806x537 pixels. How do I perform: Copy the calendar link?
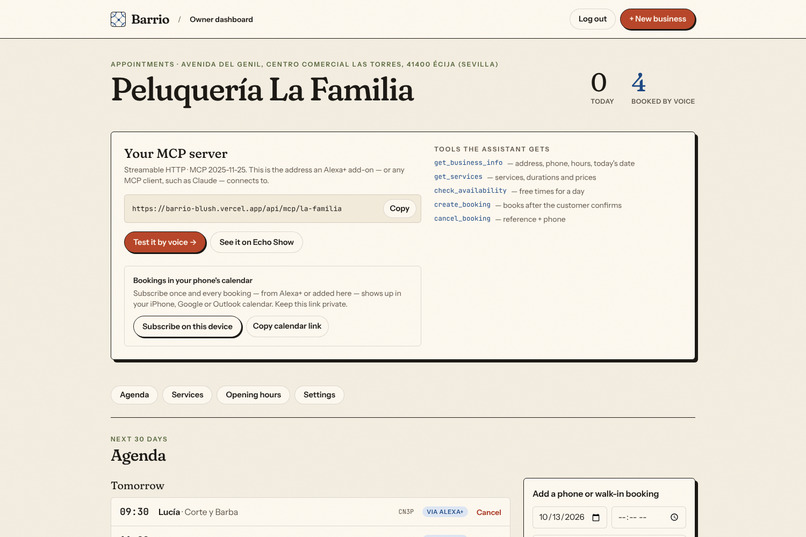[287, 326]
